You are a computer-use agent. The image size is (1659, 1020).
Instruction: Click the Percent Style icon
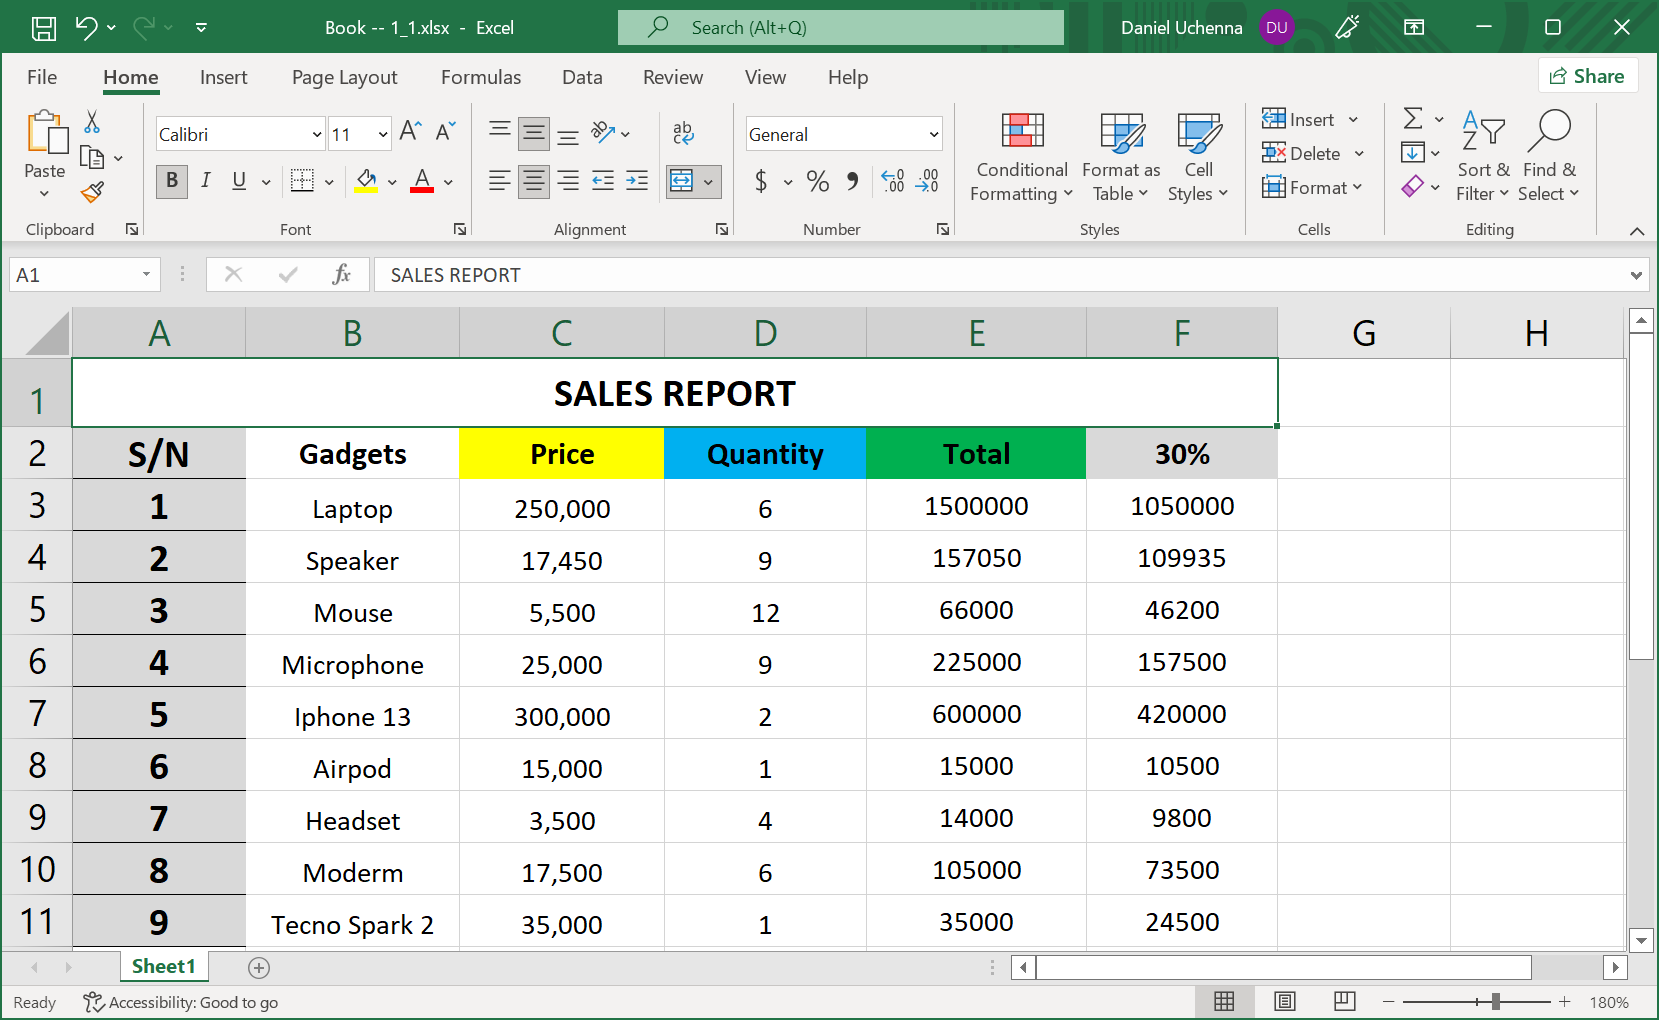[818, 181]
